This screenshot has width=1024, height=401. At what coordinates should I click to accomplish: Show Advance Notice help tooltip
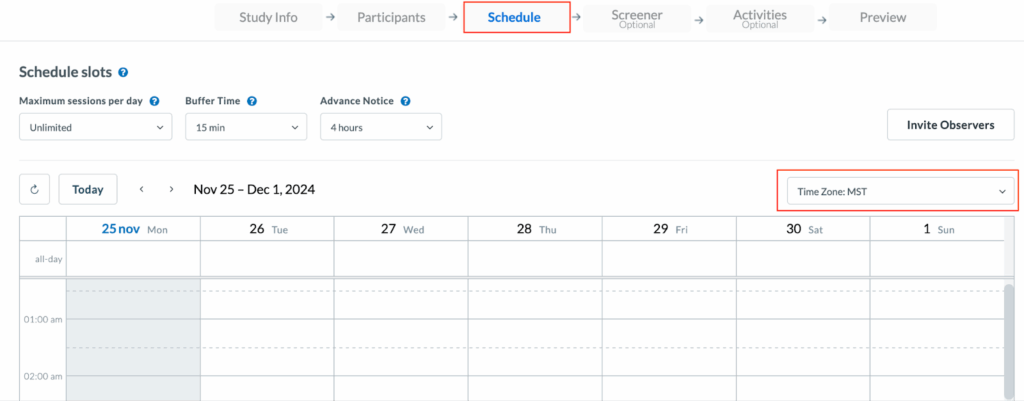click(x=406, y=101)
